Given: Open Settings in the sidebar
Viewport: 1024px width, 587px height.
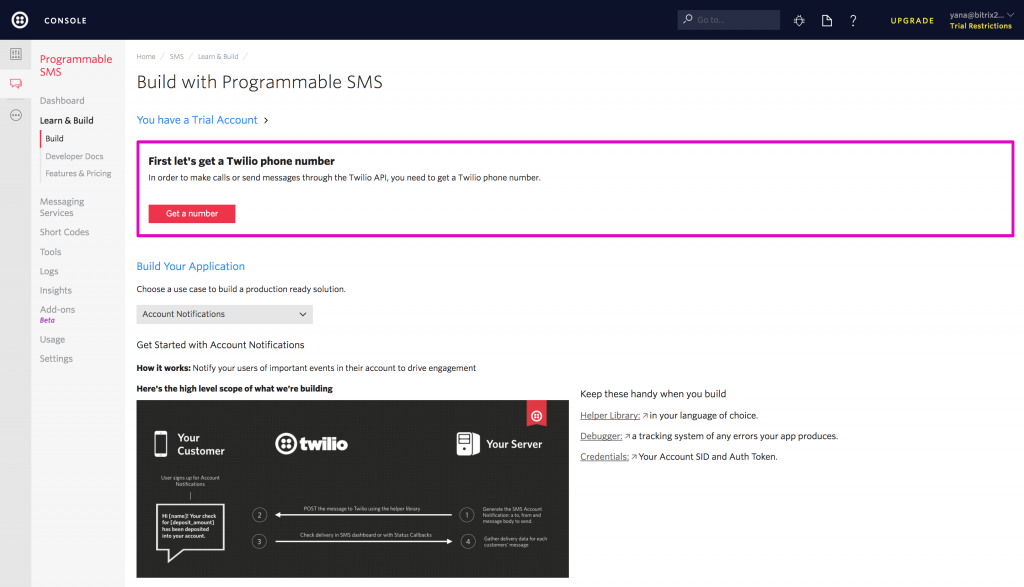Looking at the screenshot, I should [56, 358].
